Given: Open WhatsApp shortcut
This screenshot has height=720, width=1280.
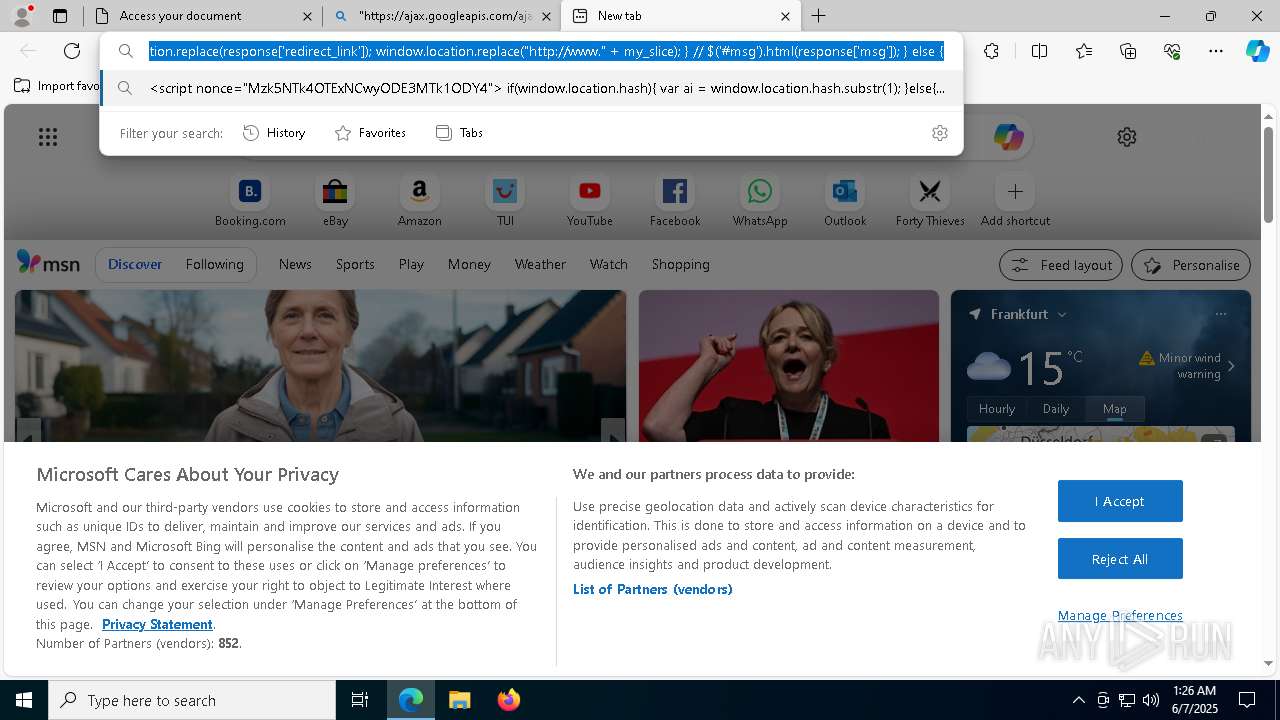Looking at the screenshot, I should click(x=760, y=200).
